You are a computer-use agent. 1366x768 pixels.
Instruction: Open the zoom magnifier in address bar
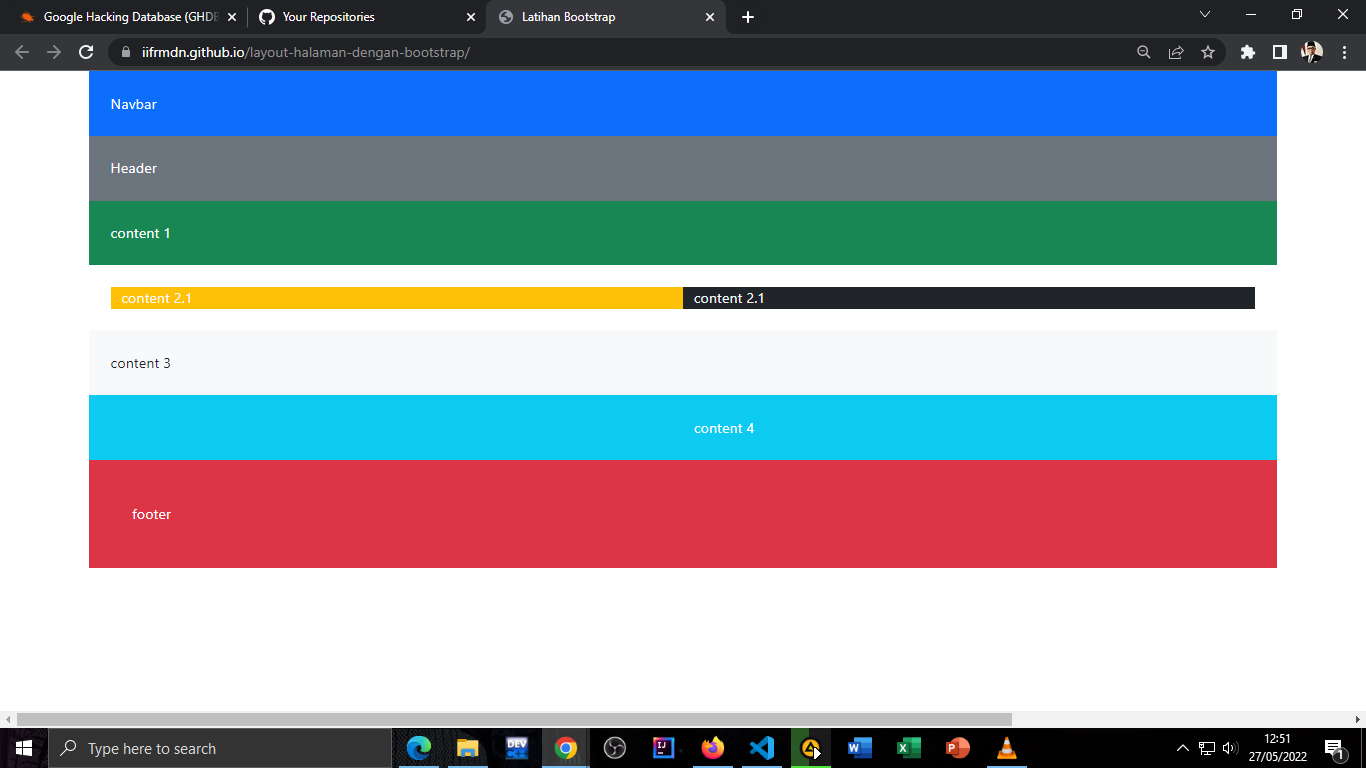click(1144, 52)
